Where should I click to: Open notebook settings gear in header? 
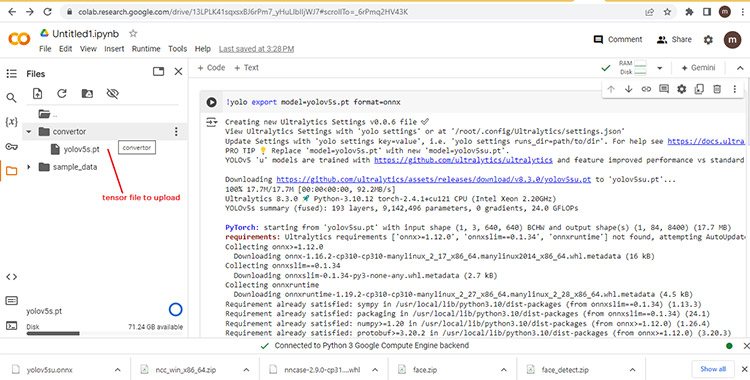[708, 40]
